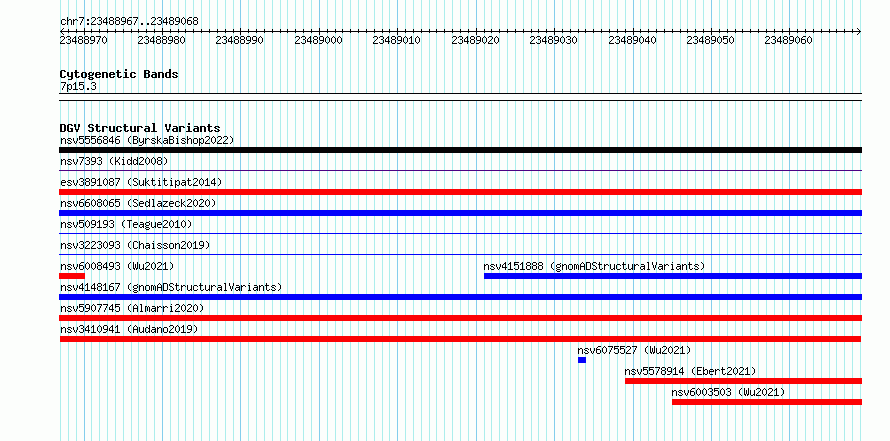Click ruler position 23488970
Image resolution: width=890 pixels, height=441 pixels.
pos(83,40)
